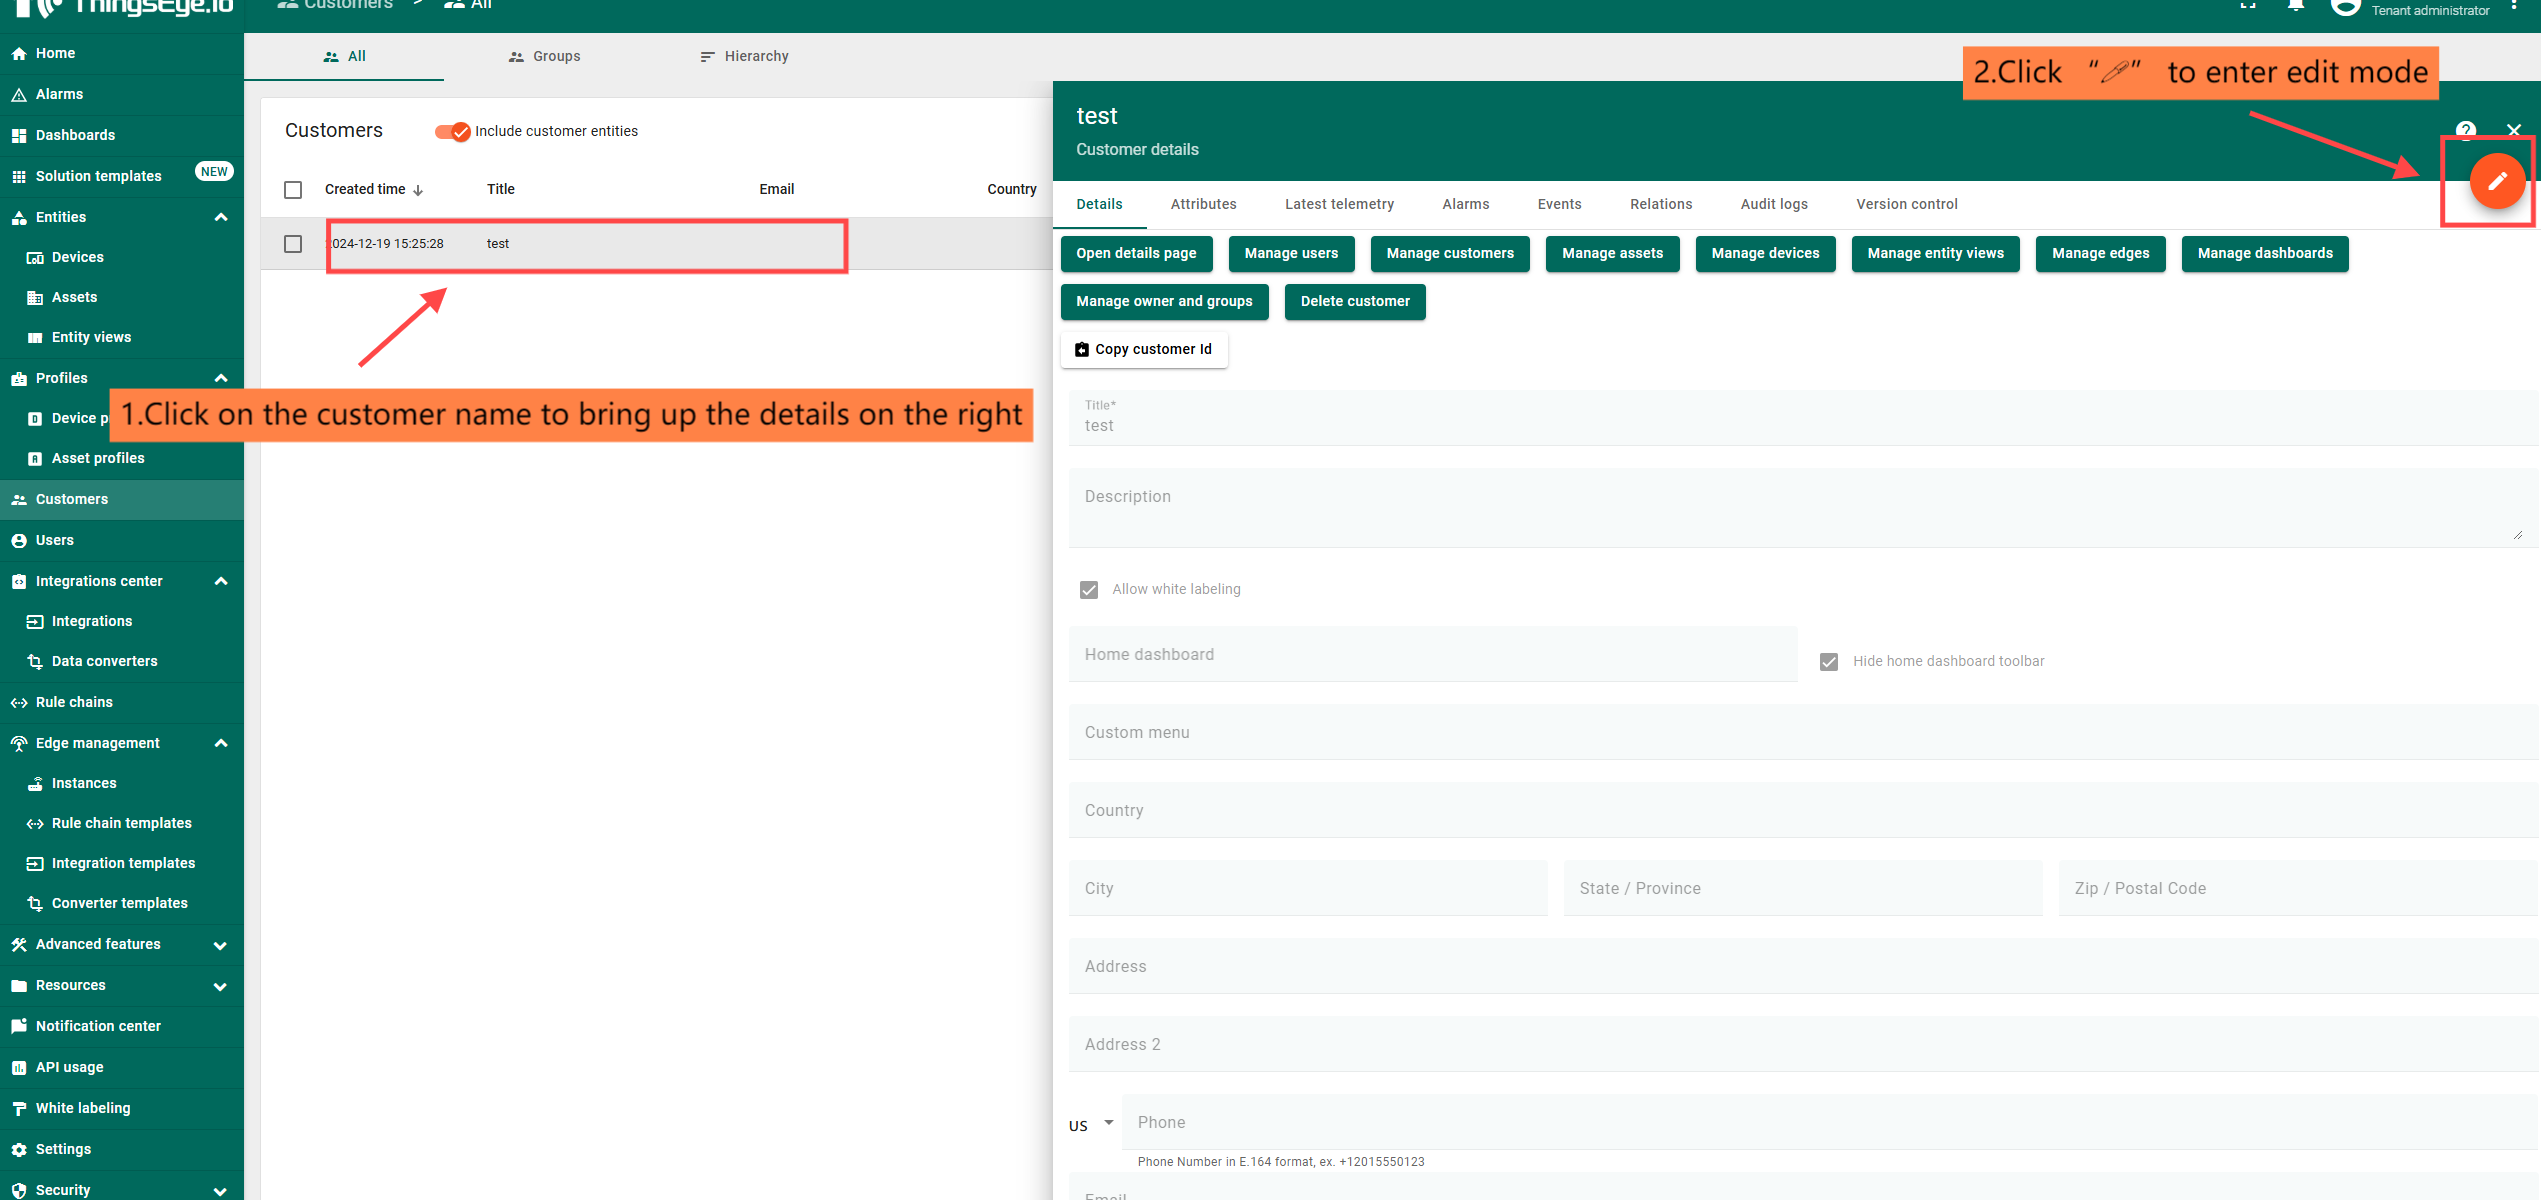
Task: Collapse the Entities sidebar section
Action: (221, 217)
